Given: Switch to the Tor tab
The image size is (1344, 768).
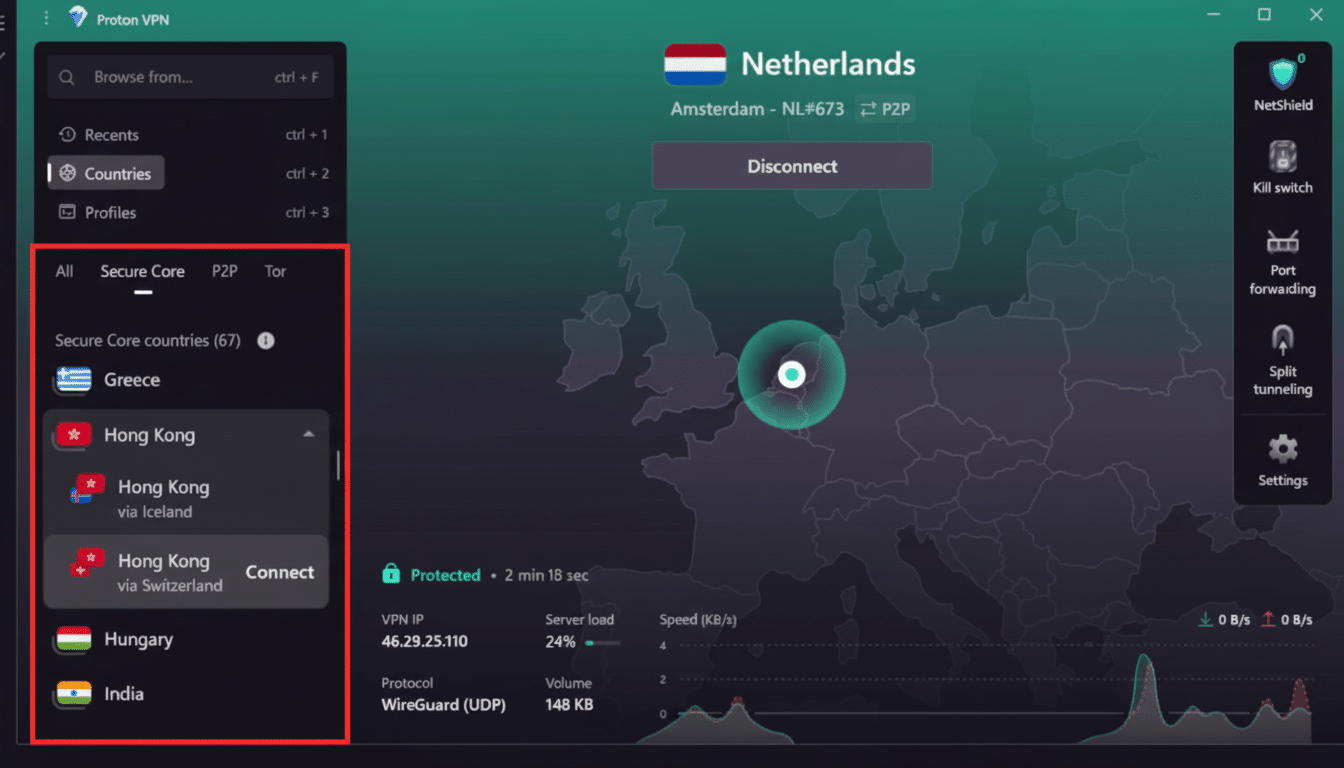Looking at the screenshot, I should coord(275,271).
